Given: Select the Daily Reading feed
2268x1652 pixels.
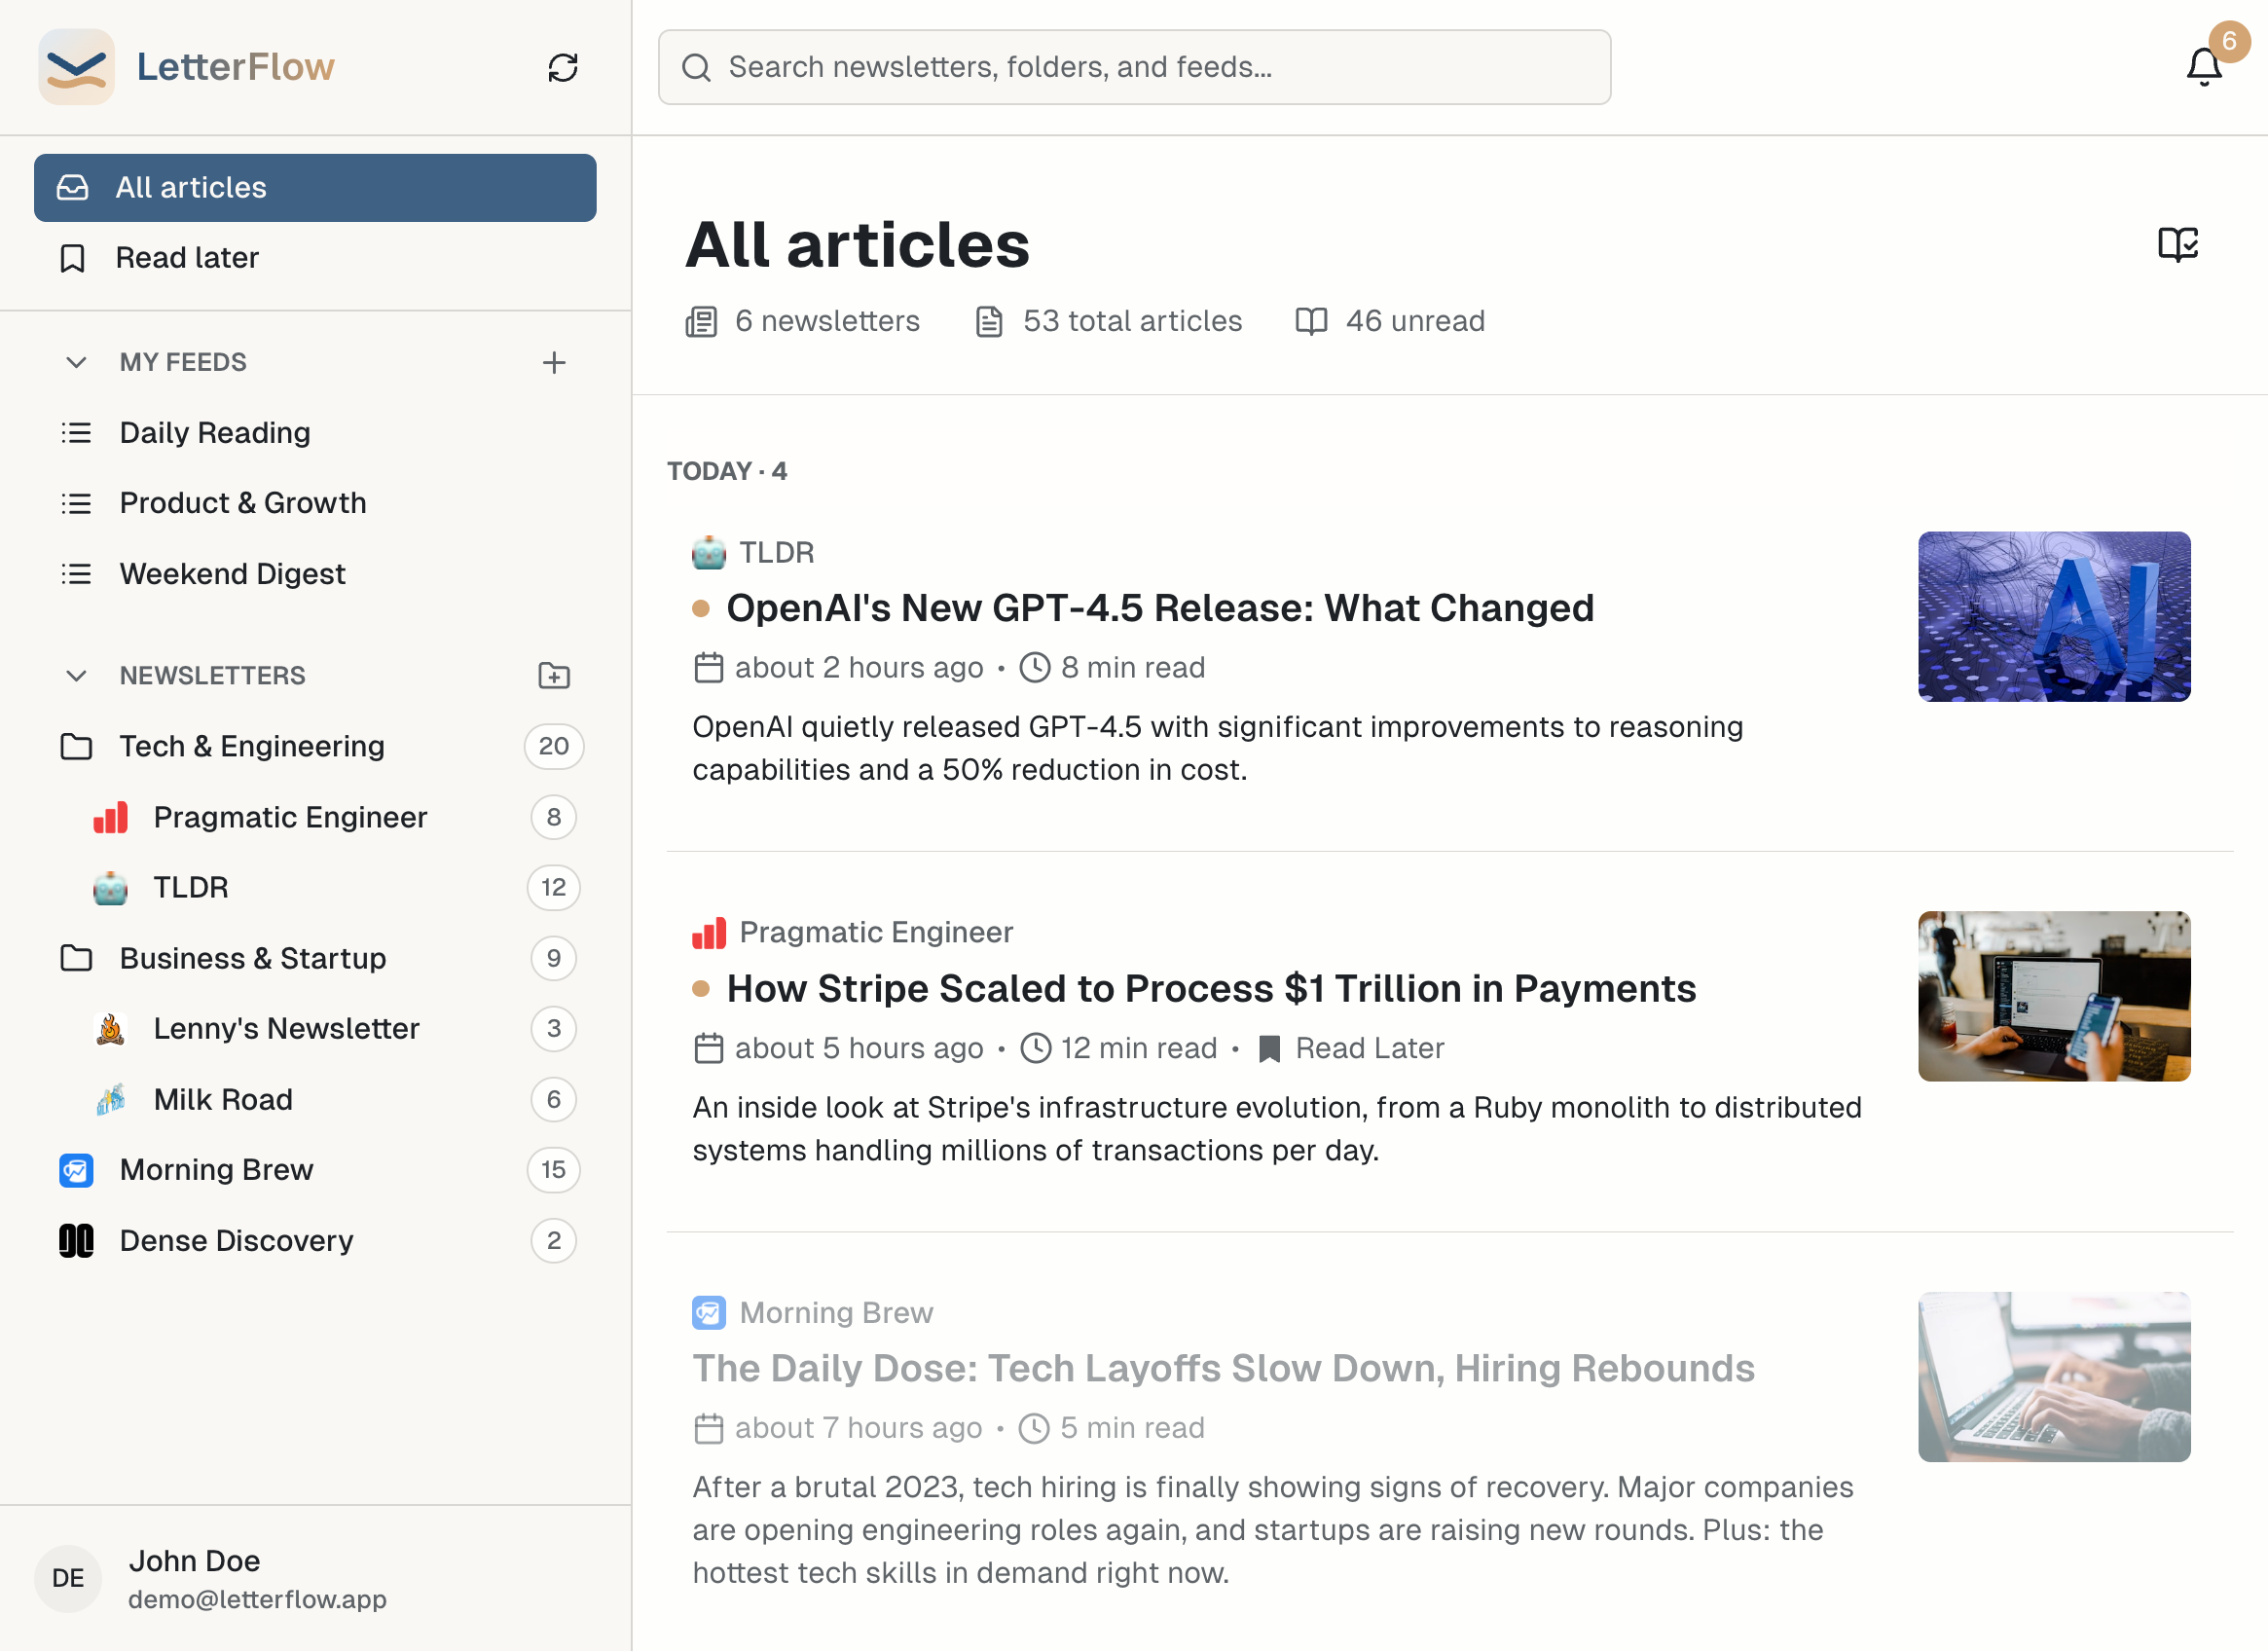Looking at the screenshot, I should [x=215, y=433].
